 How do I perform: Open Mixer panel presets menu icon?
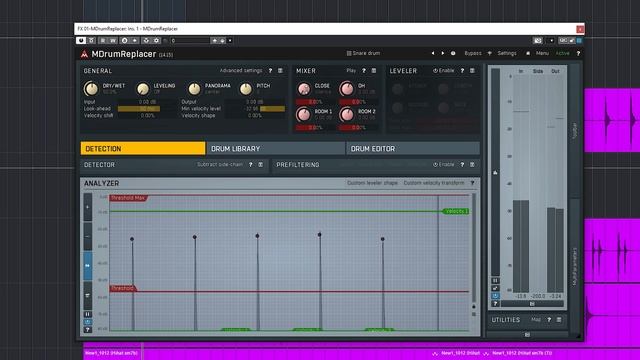pos(374,71)
